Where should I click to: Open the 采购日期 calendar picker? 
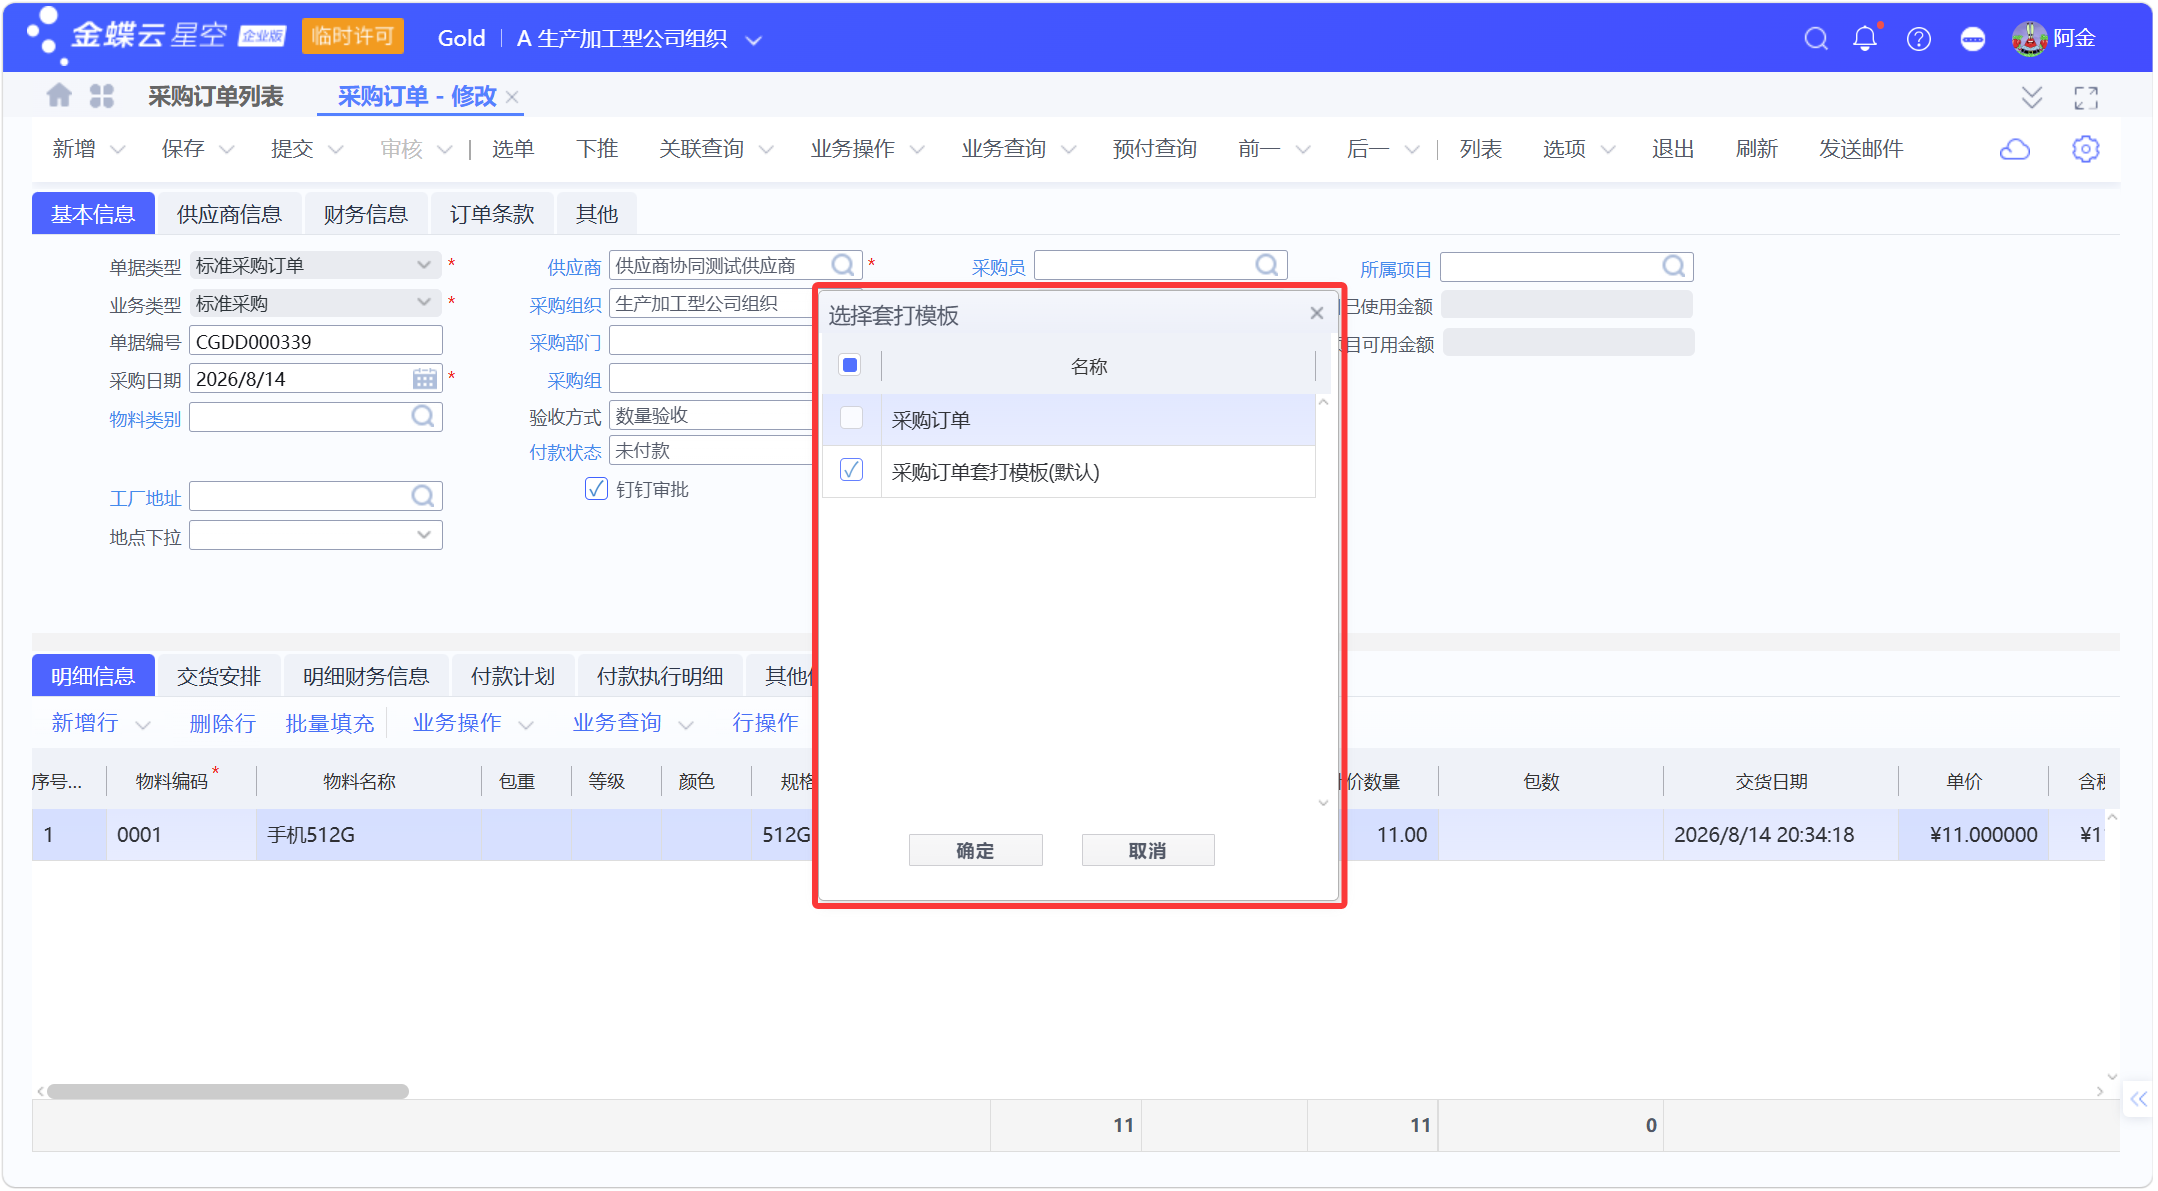[425, 379]
